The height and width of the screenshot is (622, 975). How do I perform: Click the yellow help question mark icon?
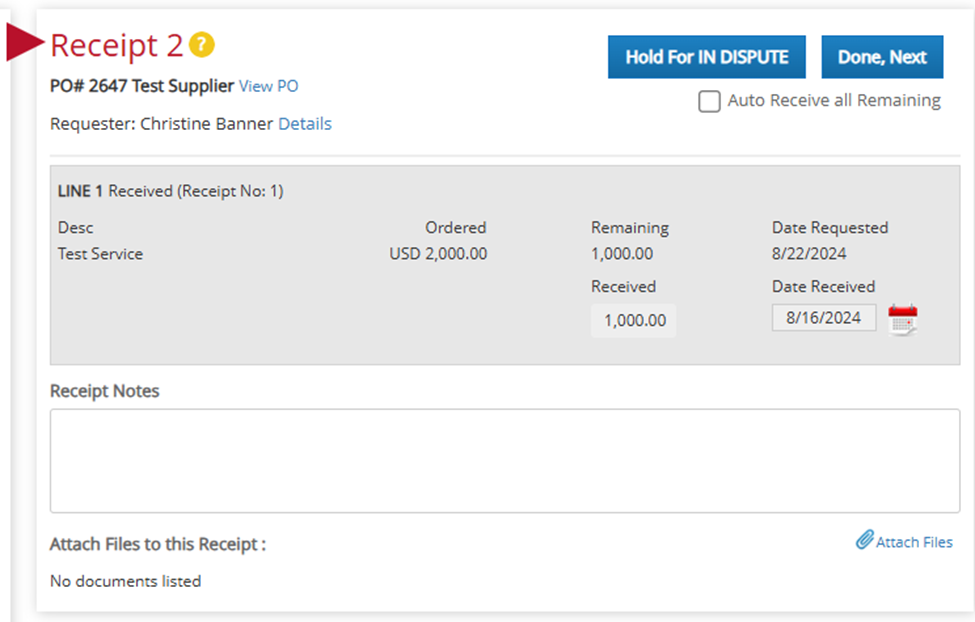tap(203, 45)
